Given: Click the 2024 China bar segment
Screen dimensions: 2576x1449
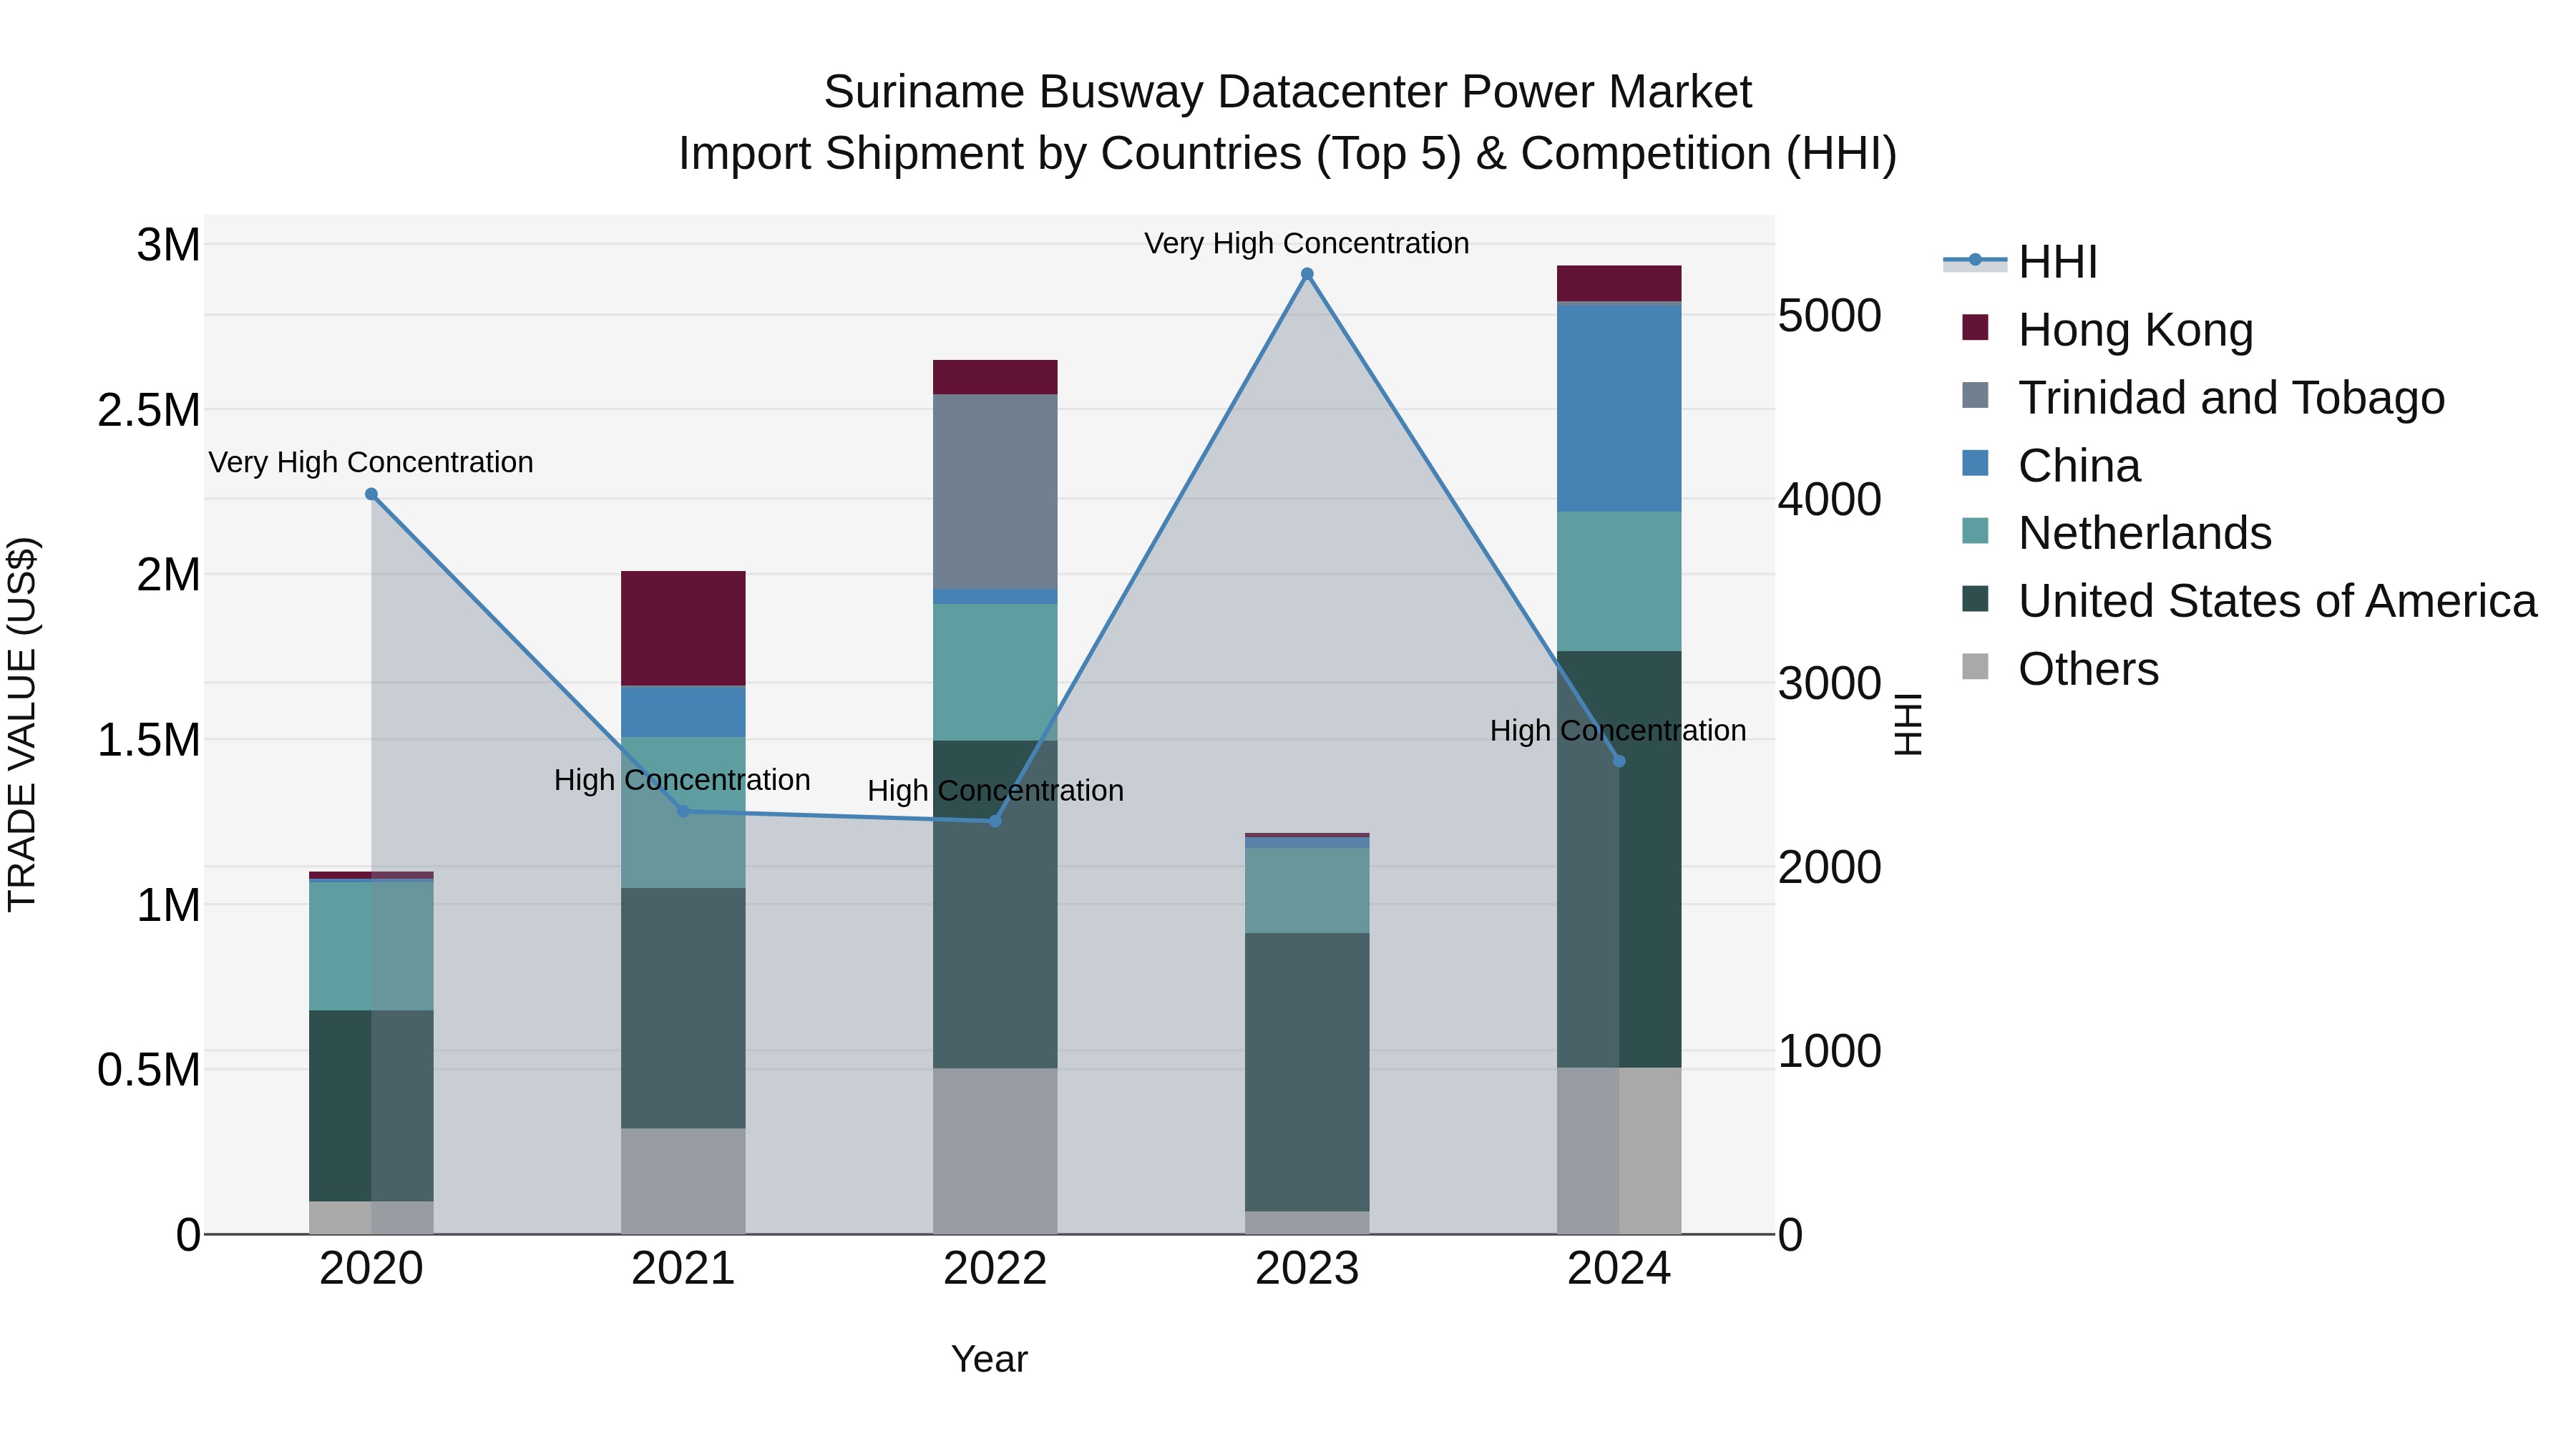Looking at the screenshot, I should pyautogui.click(x=1619, y=407).
